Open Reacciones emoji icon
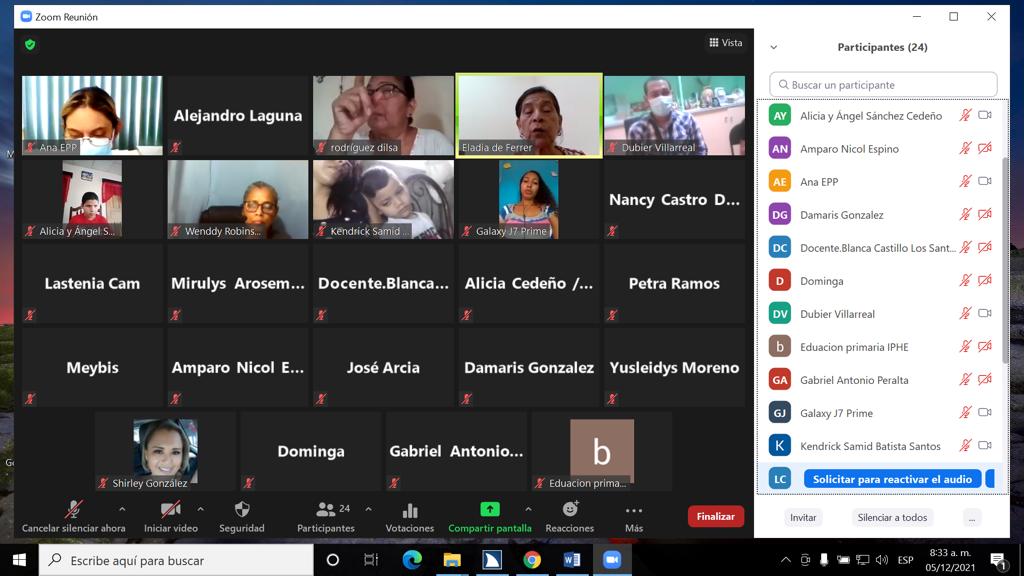1024x576 pixels. [x=570, y=509]
